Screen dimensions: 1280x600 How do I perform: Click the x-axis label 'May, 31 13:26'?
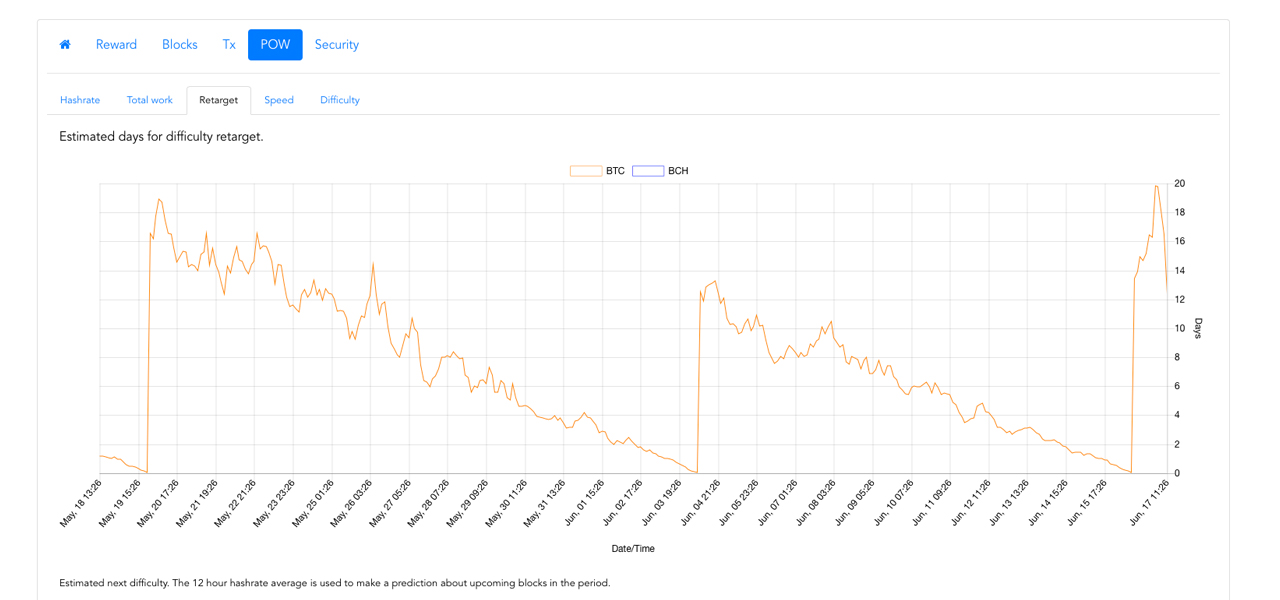(x=545, y=503)
